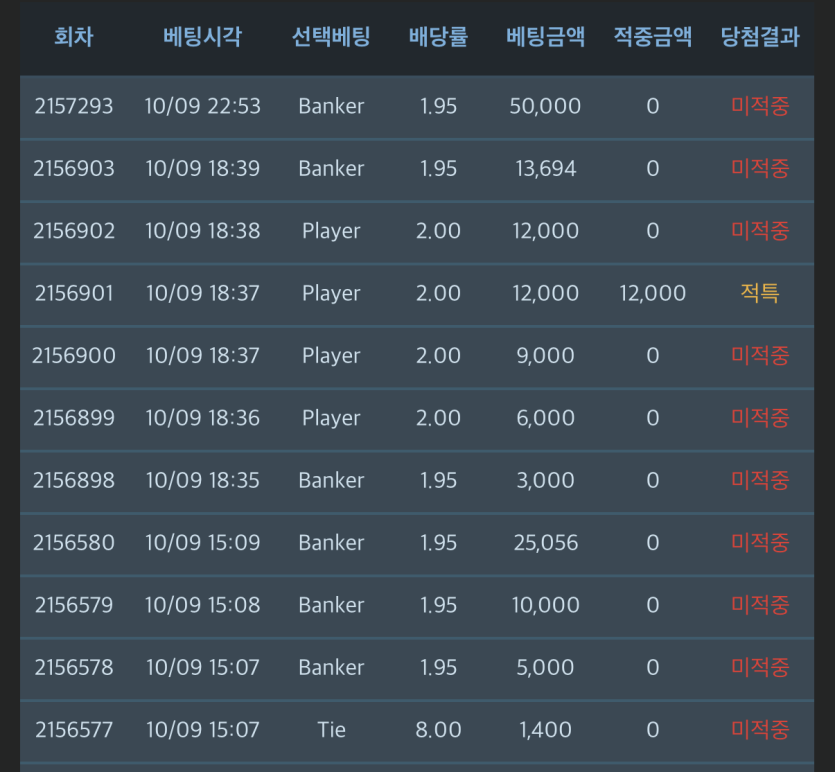Click odds 1.95 in row 2156578
Viewport: 835px width, 772px height.
point(438,667)
